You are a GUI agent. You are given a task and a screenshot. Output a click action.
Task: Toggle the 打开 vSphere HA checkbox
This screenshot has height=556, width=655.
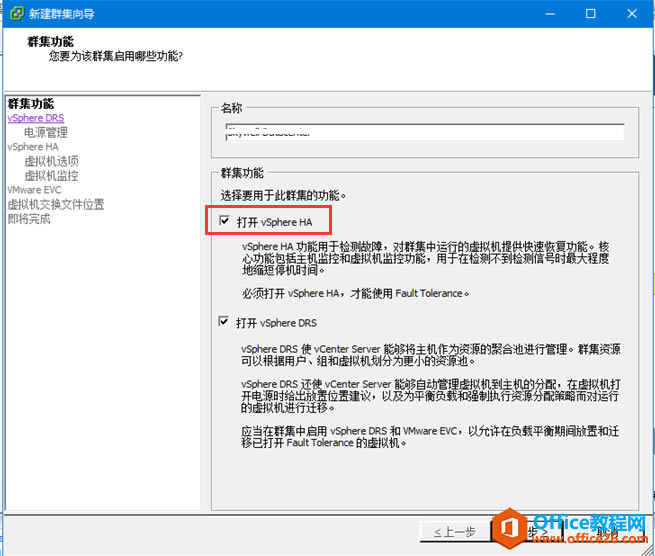(x=224, y=221)
